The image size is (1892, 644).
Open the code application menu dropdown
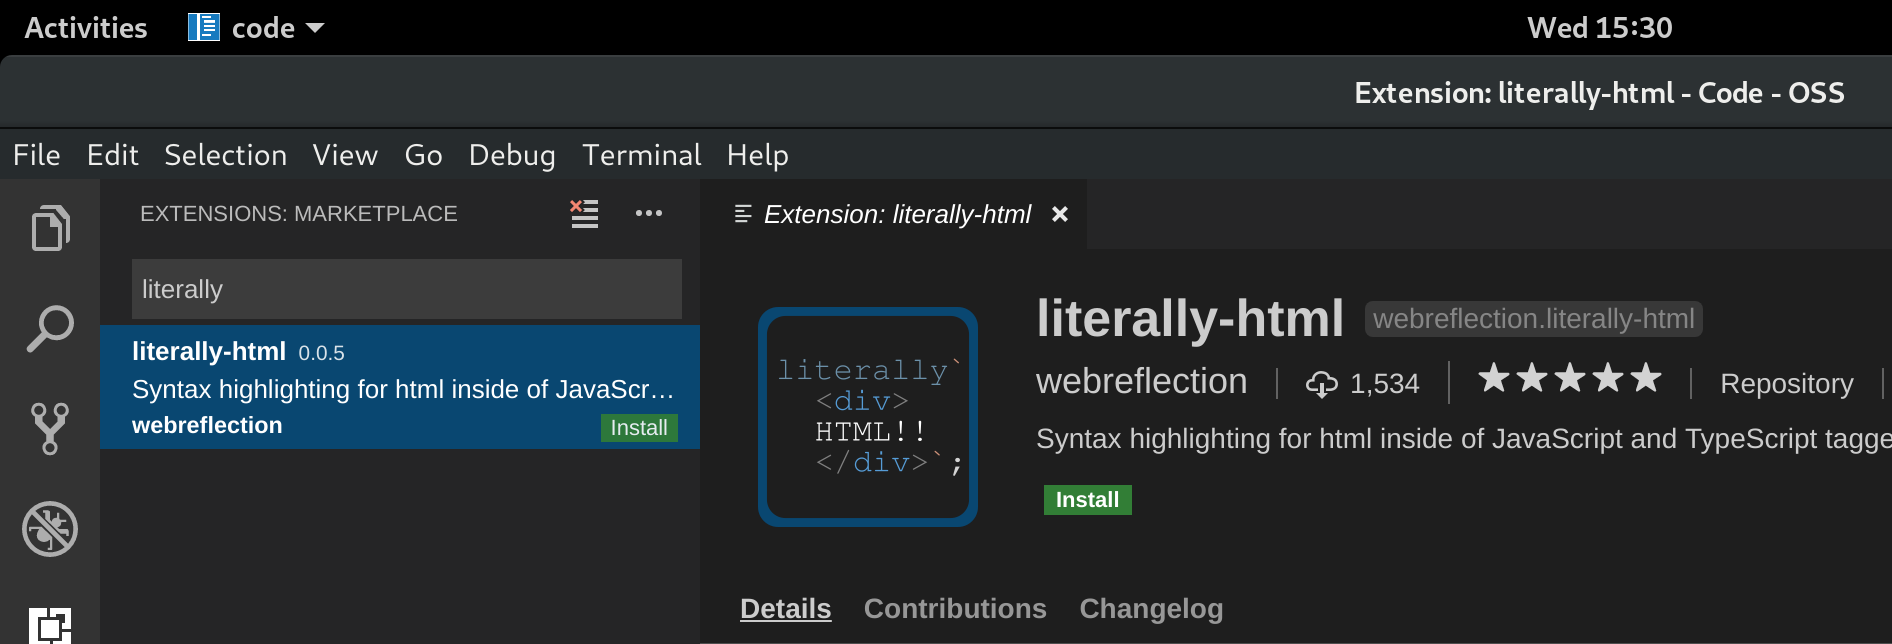(257, 28)
